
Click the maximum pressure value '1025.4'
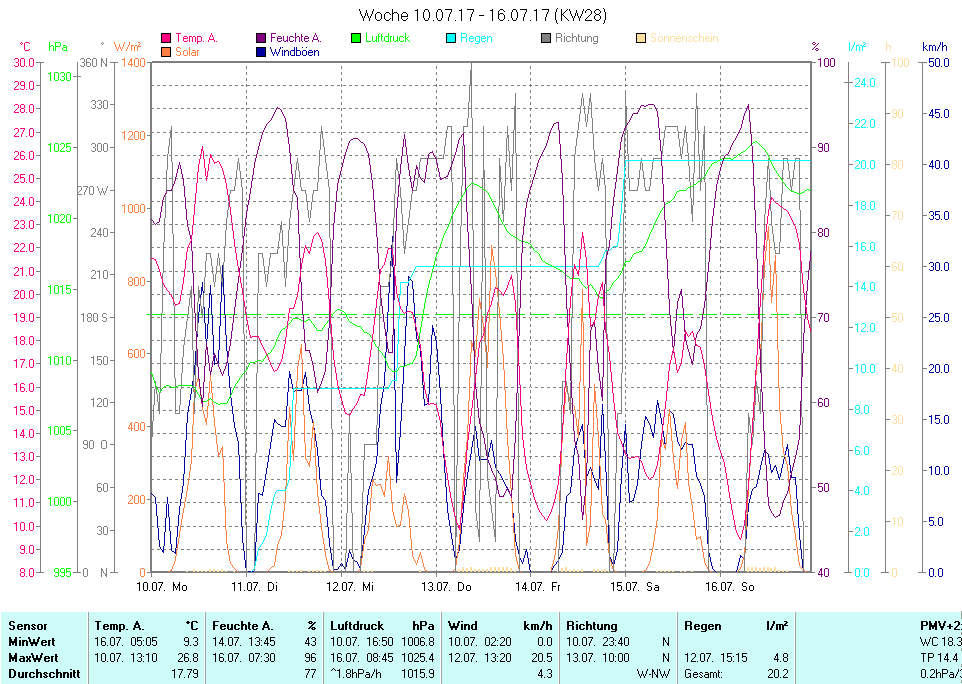click(418, 658)
